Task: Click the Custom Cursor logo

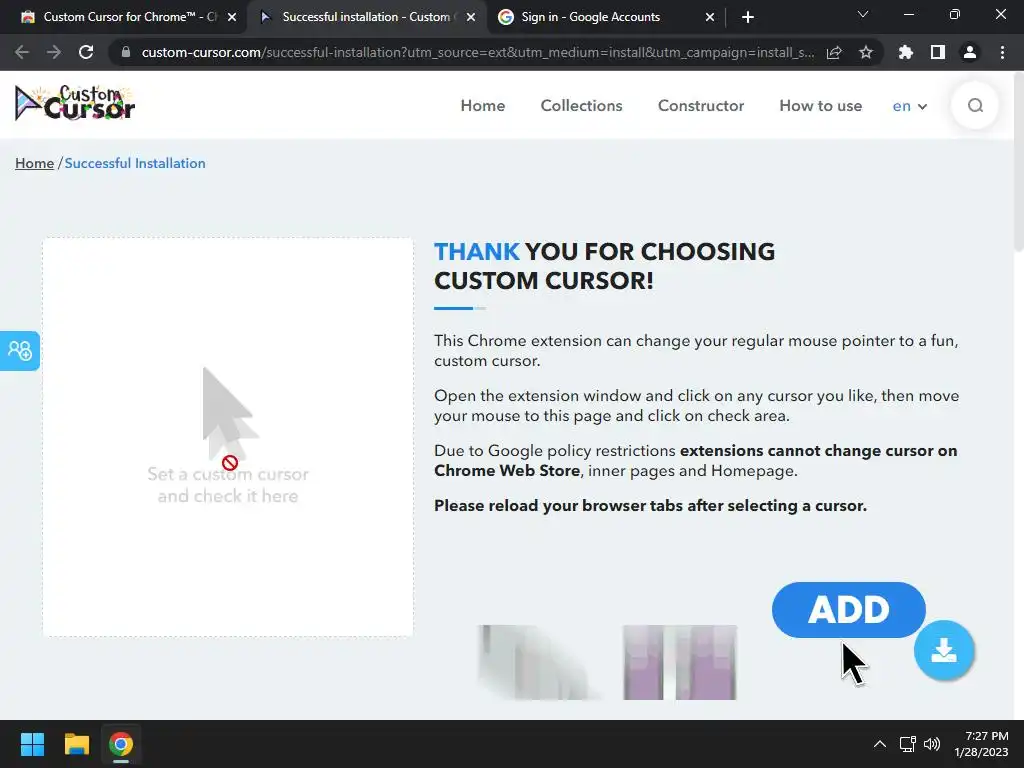Action: point(74,104)
